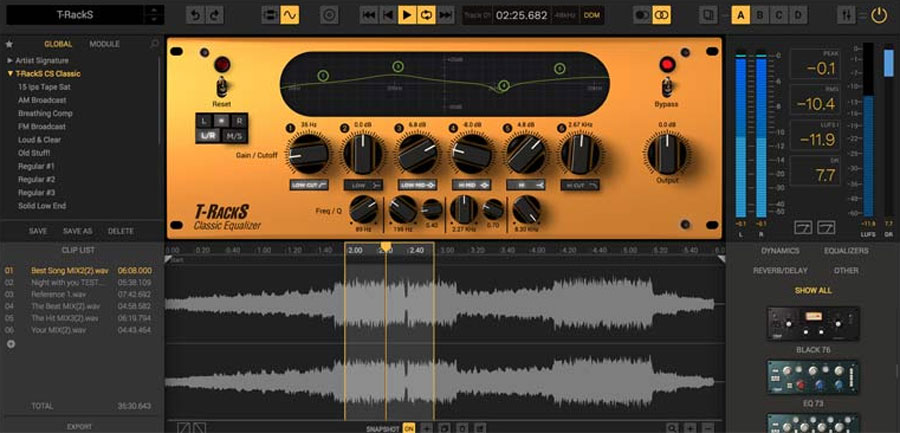Toggle the HI MID band button
Image resolution: width=900 pixels, height=433 pixels.
click(471, 185)
